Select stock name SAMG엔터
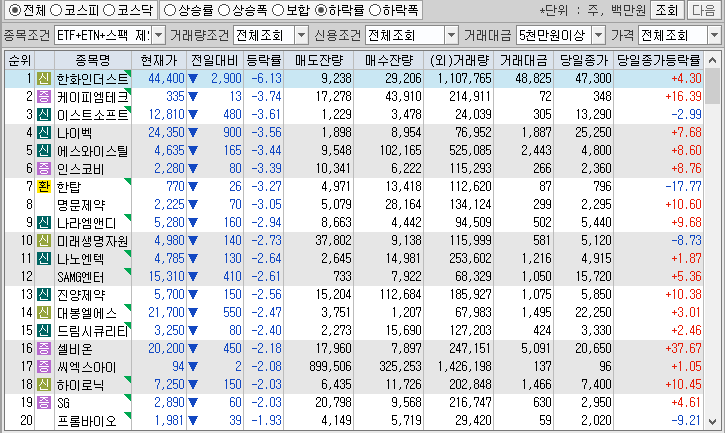Image resolution: width=725 pixels, height=433 pixels. pos(80,277)
